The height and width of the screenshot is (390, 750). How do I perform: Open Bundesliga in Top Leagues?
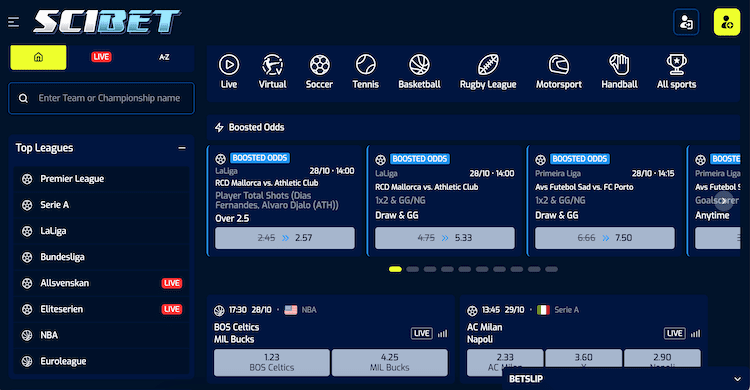click(x=101, y=257)
